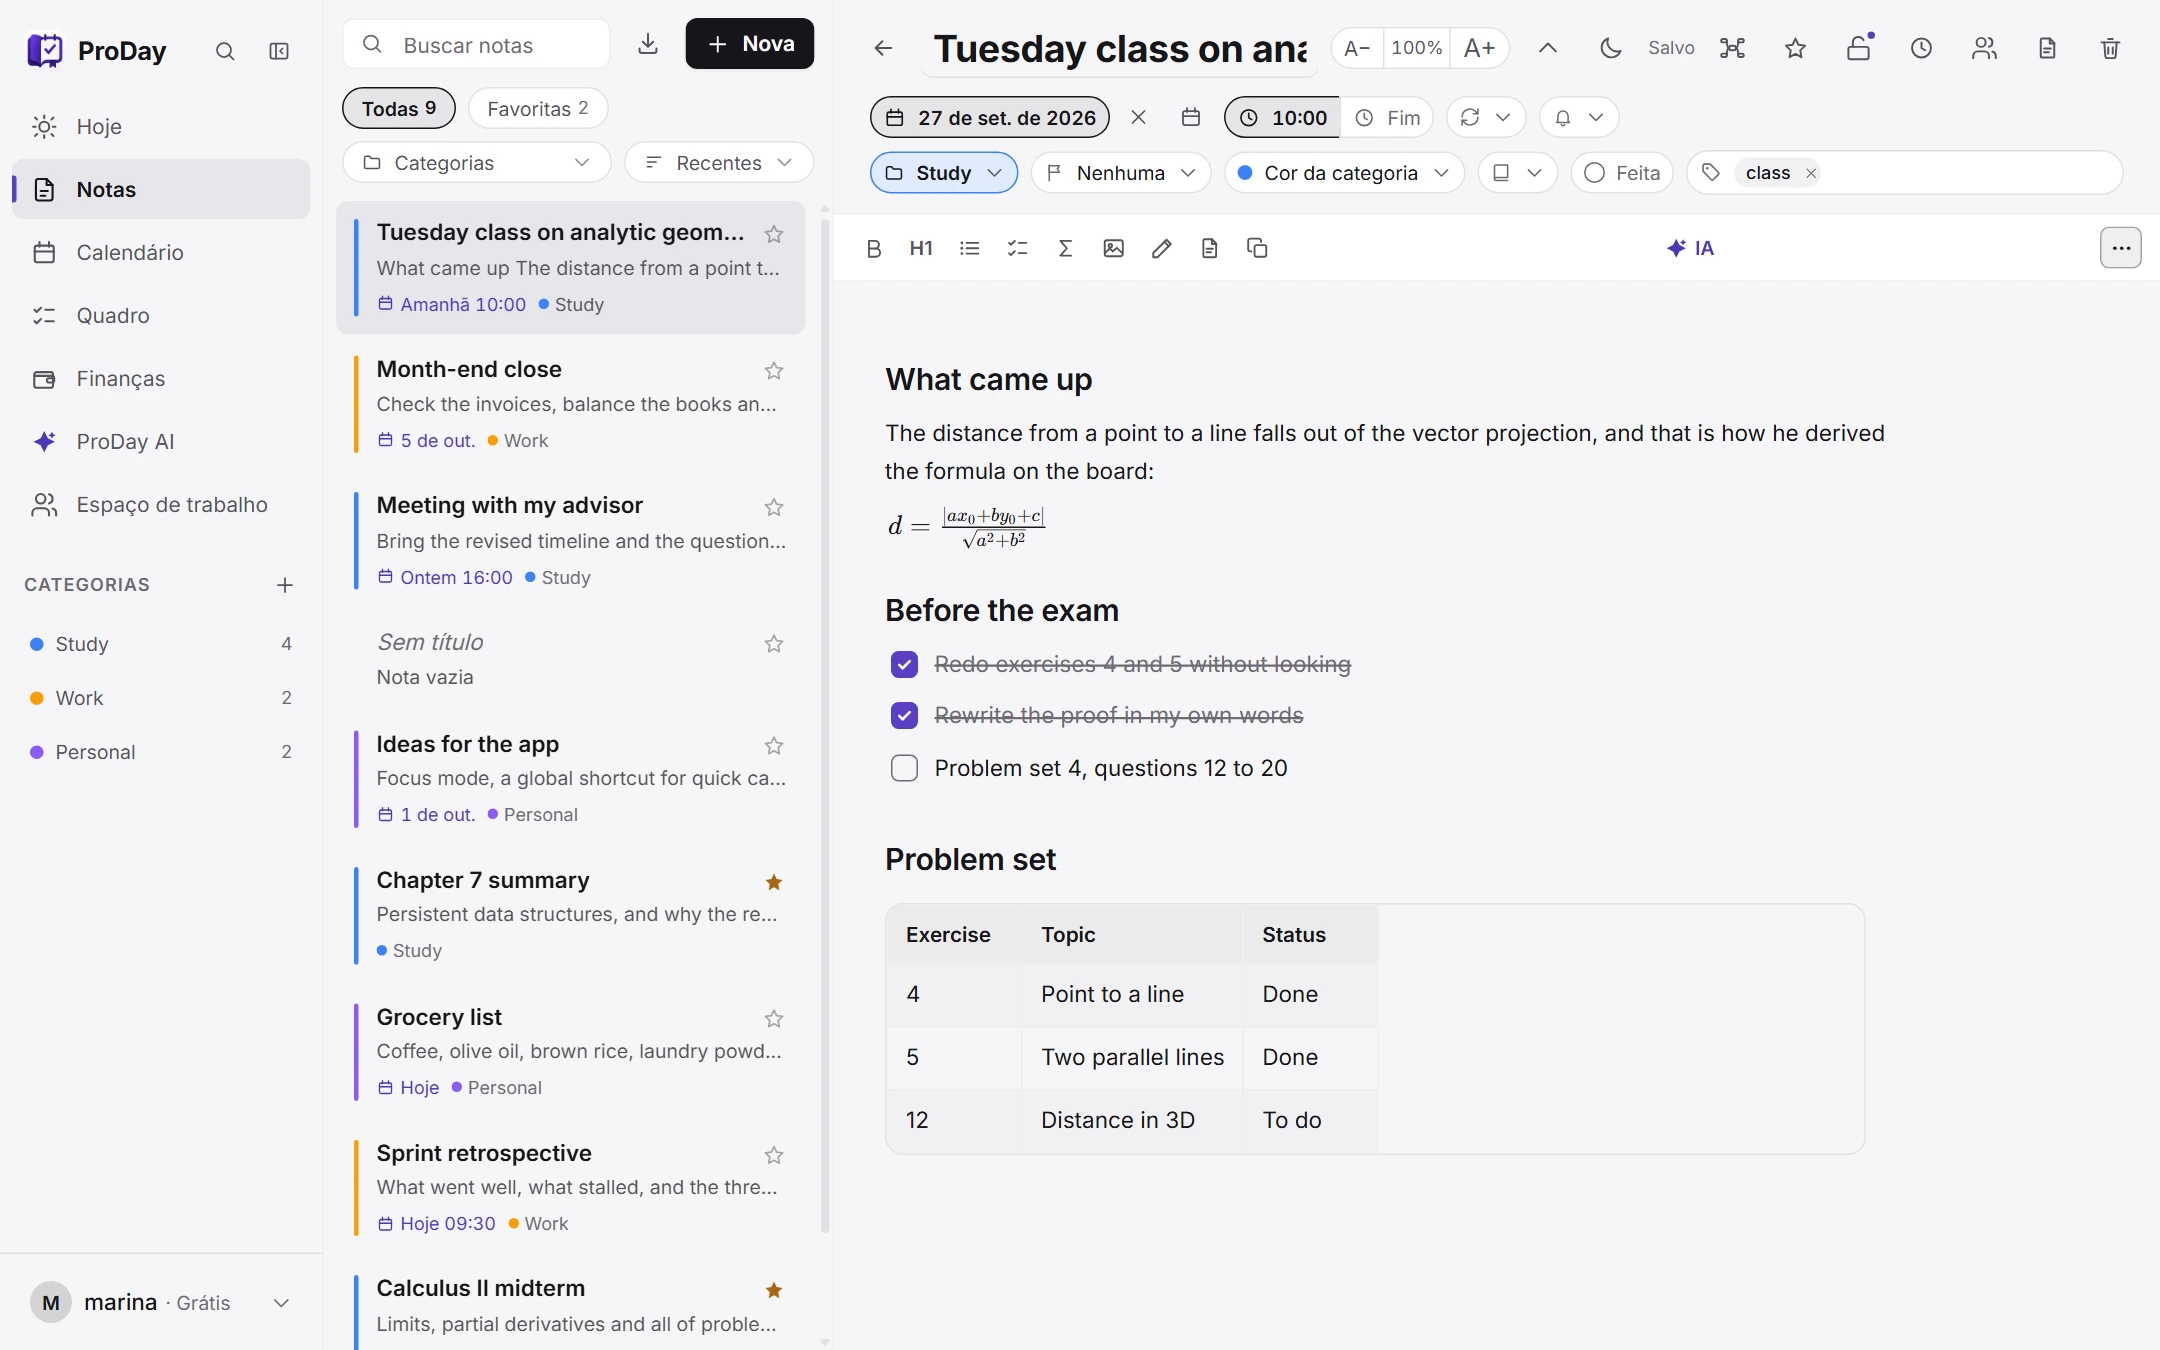2160x1350 pixels.
Task: Insert a bulleted list
Action: click(x=969, y=248)
